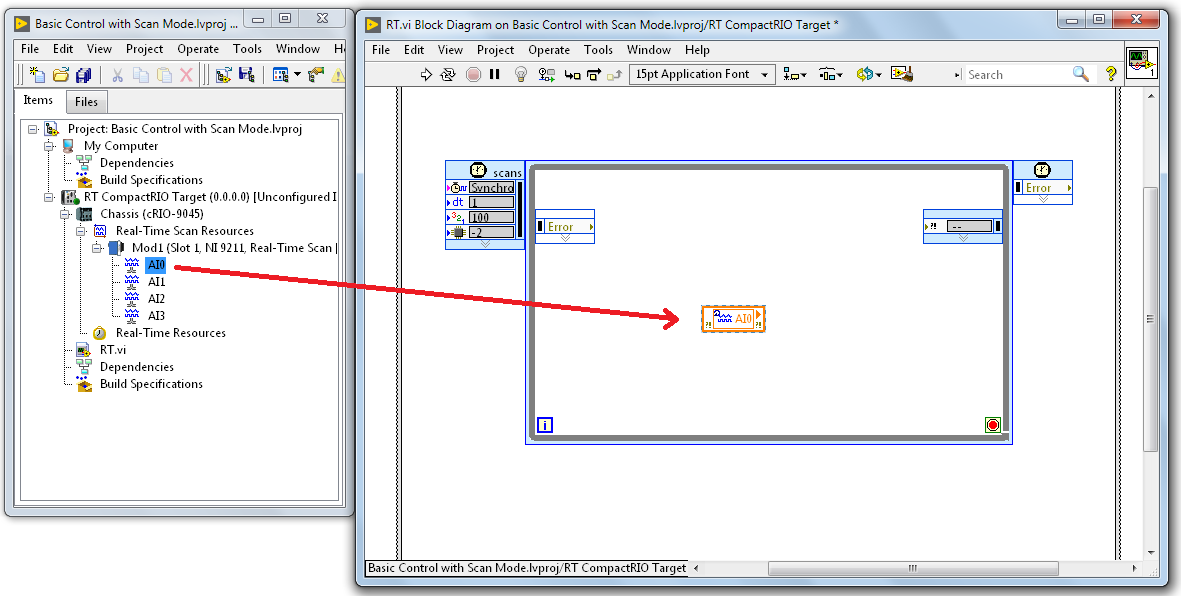The image size is (1181, 596).
Task: Click the Retain Wire Values button
Action: pyautogui.click(x=547, y=74)
